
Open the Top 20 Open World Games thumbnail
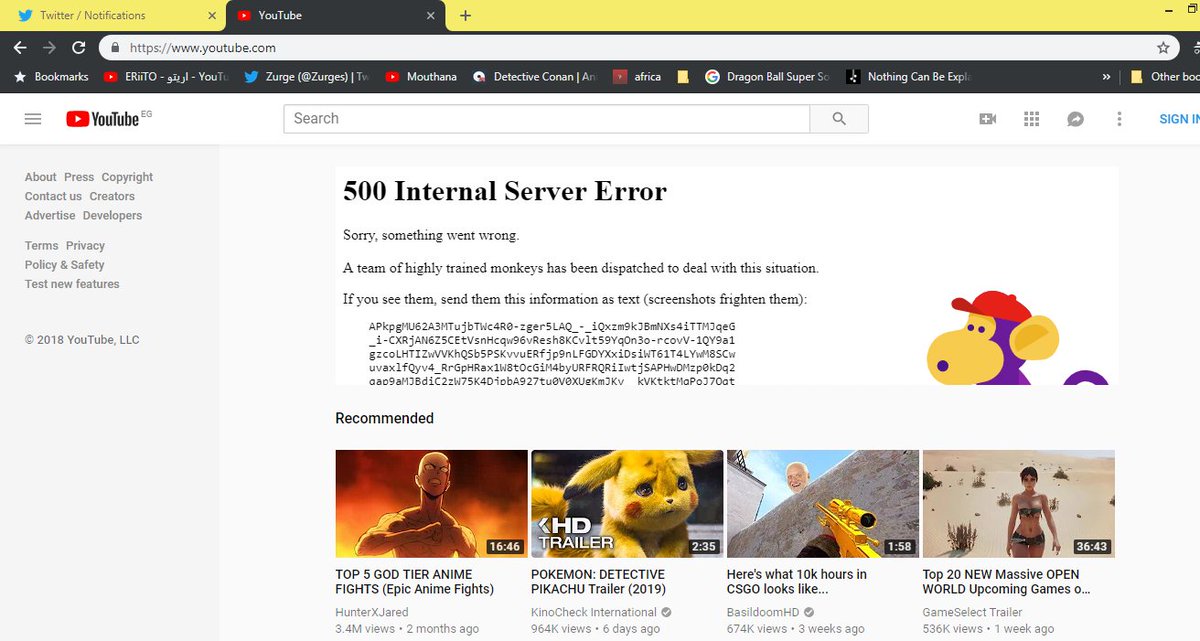(x=1018, y=504)
